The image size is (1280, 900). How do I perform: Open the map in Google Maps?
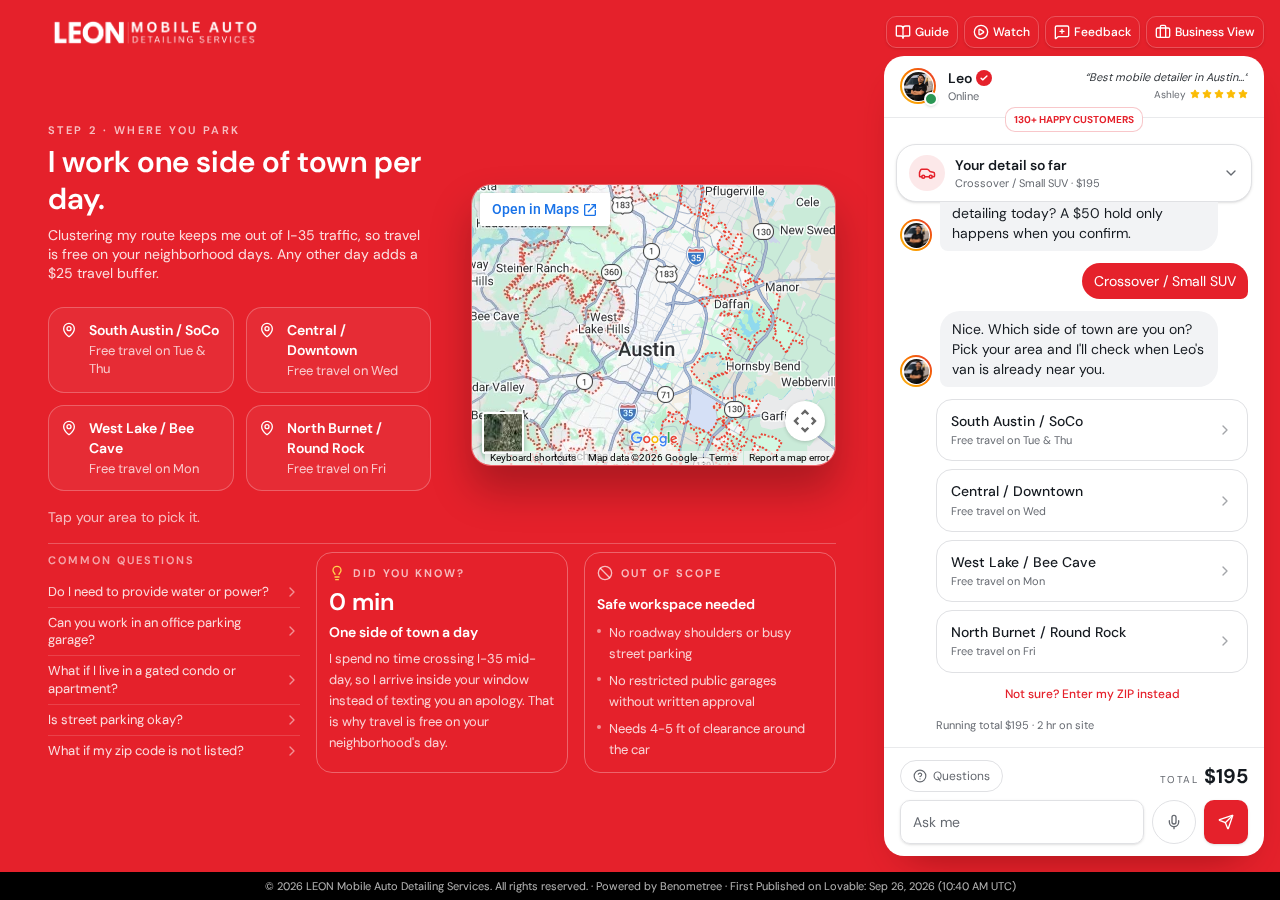click(x=544, y=209)
